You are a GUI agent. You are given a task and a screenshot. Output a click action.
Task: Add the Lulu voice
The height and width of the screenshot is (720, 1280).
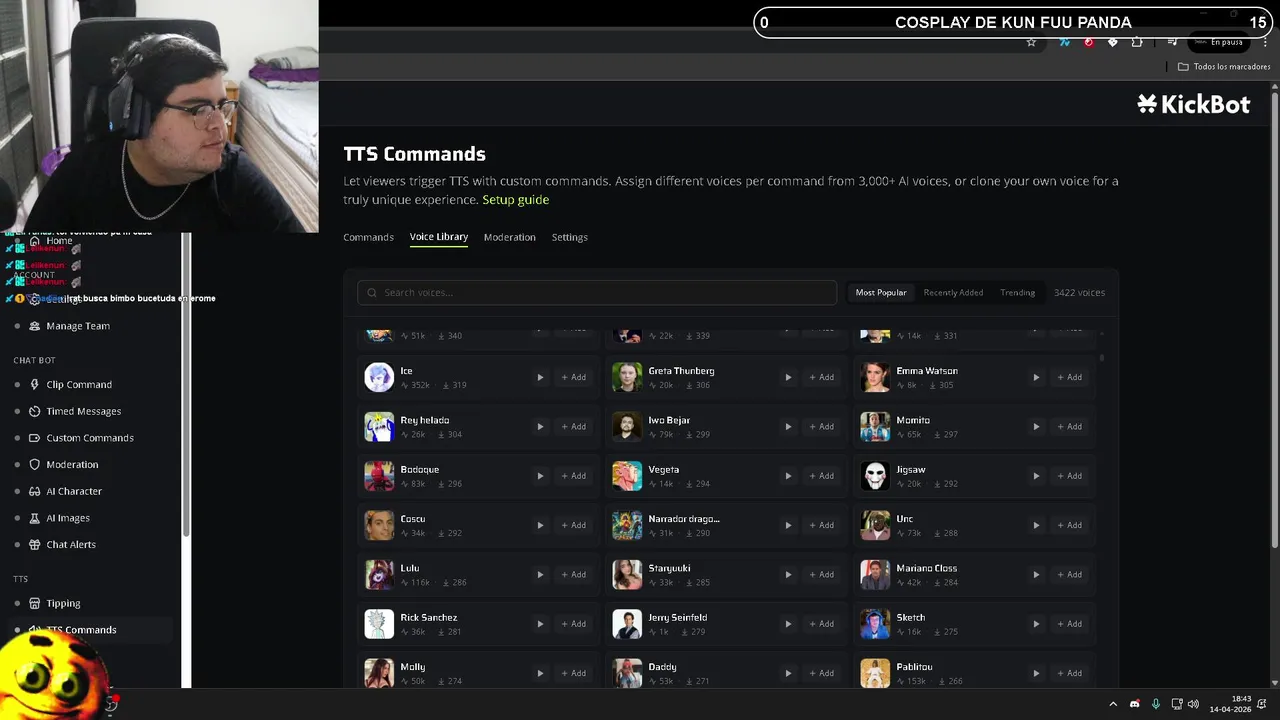click(x=574, y=574)
